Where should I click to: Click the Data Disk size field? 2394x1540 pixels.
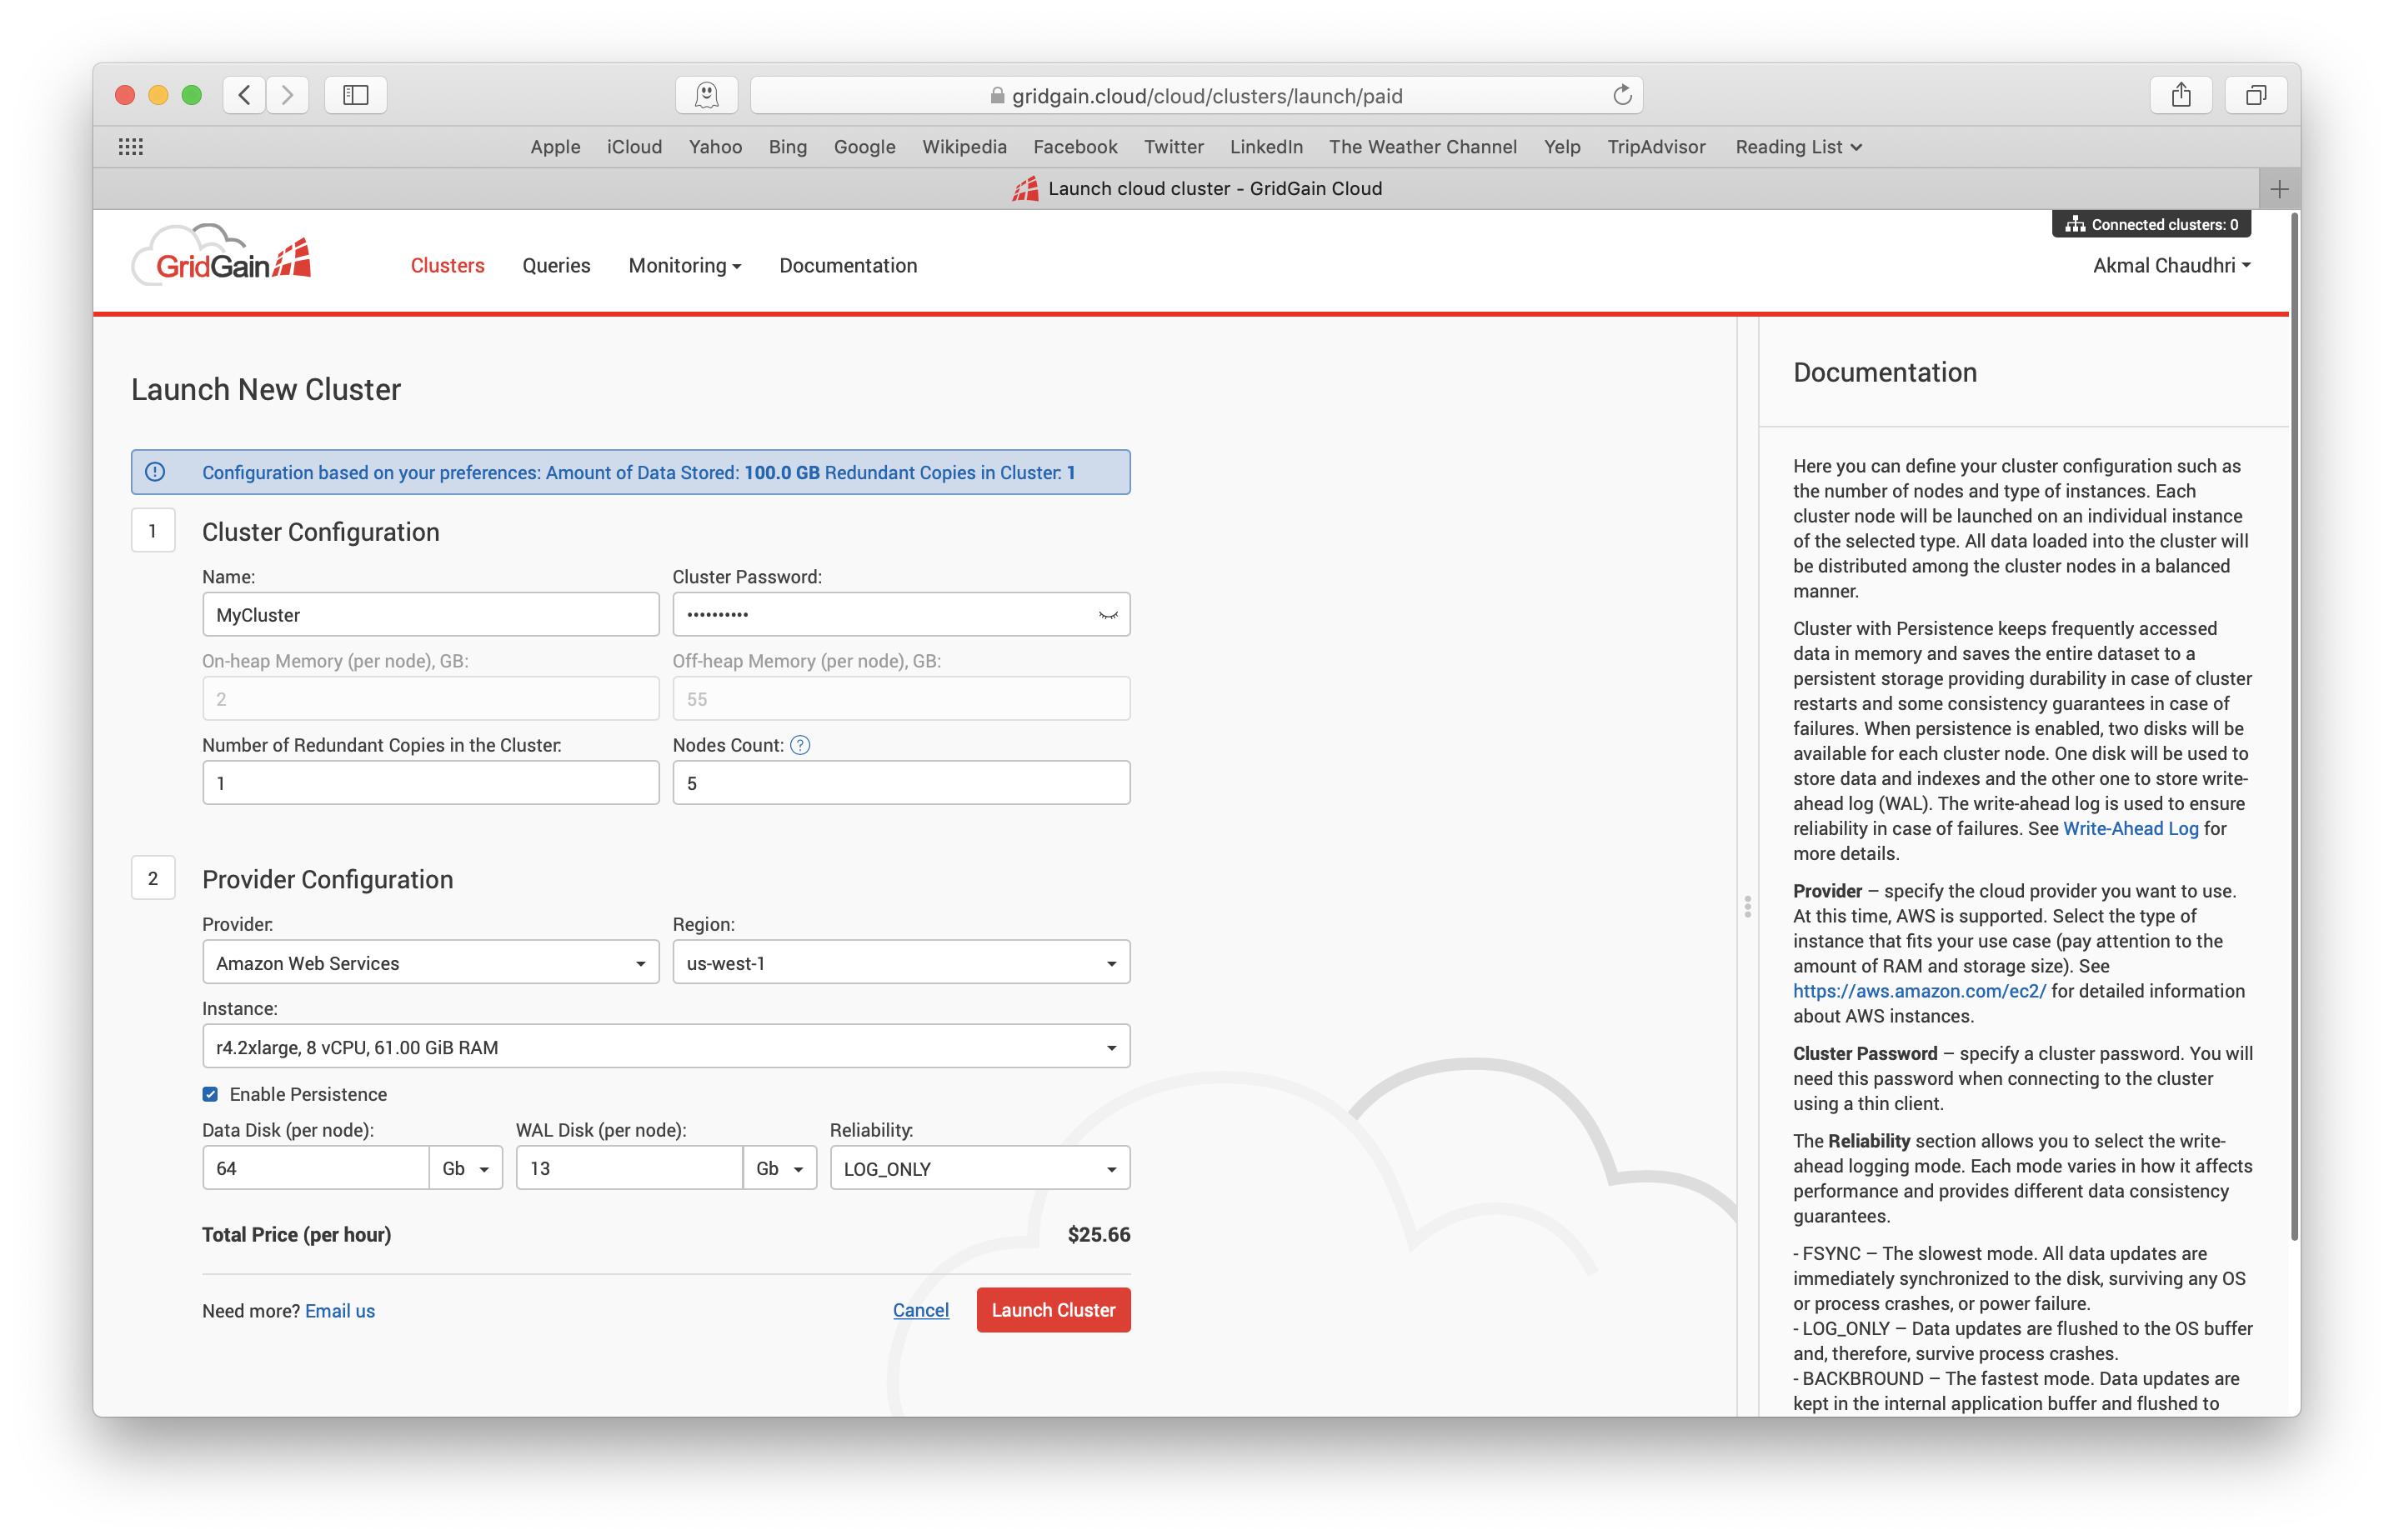(316, 1168)
